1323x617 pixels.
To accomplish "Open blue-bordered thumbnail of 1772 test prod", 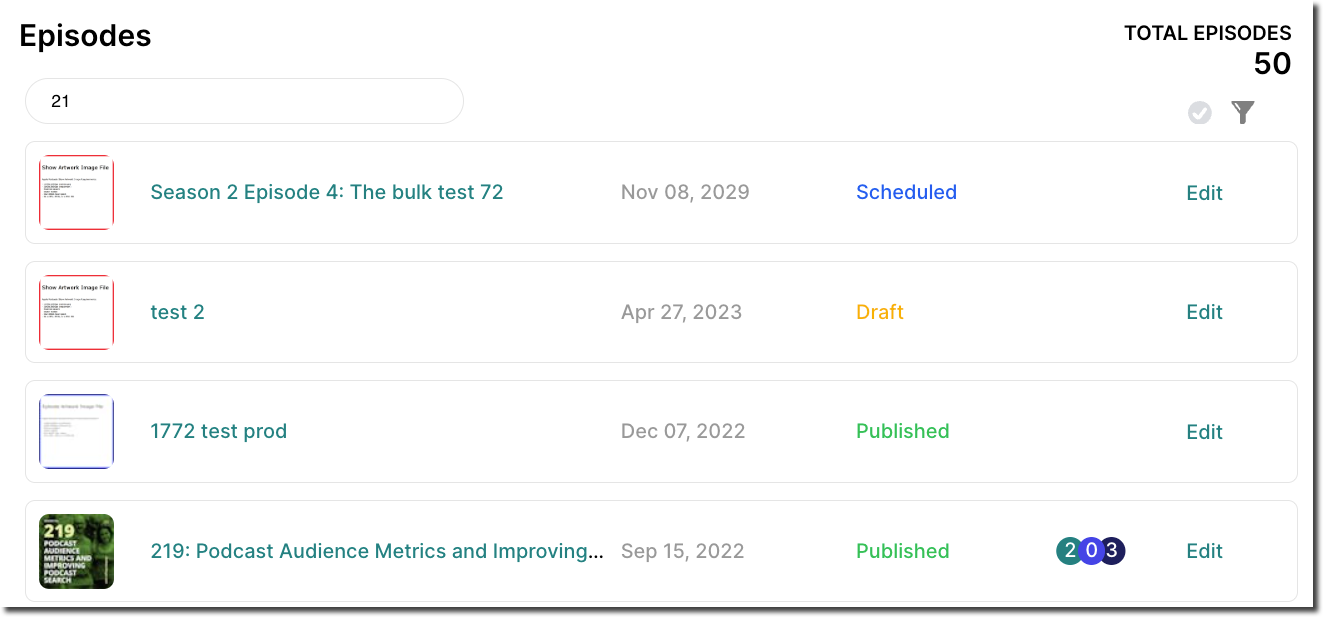I will tap(76, 431).
